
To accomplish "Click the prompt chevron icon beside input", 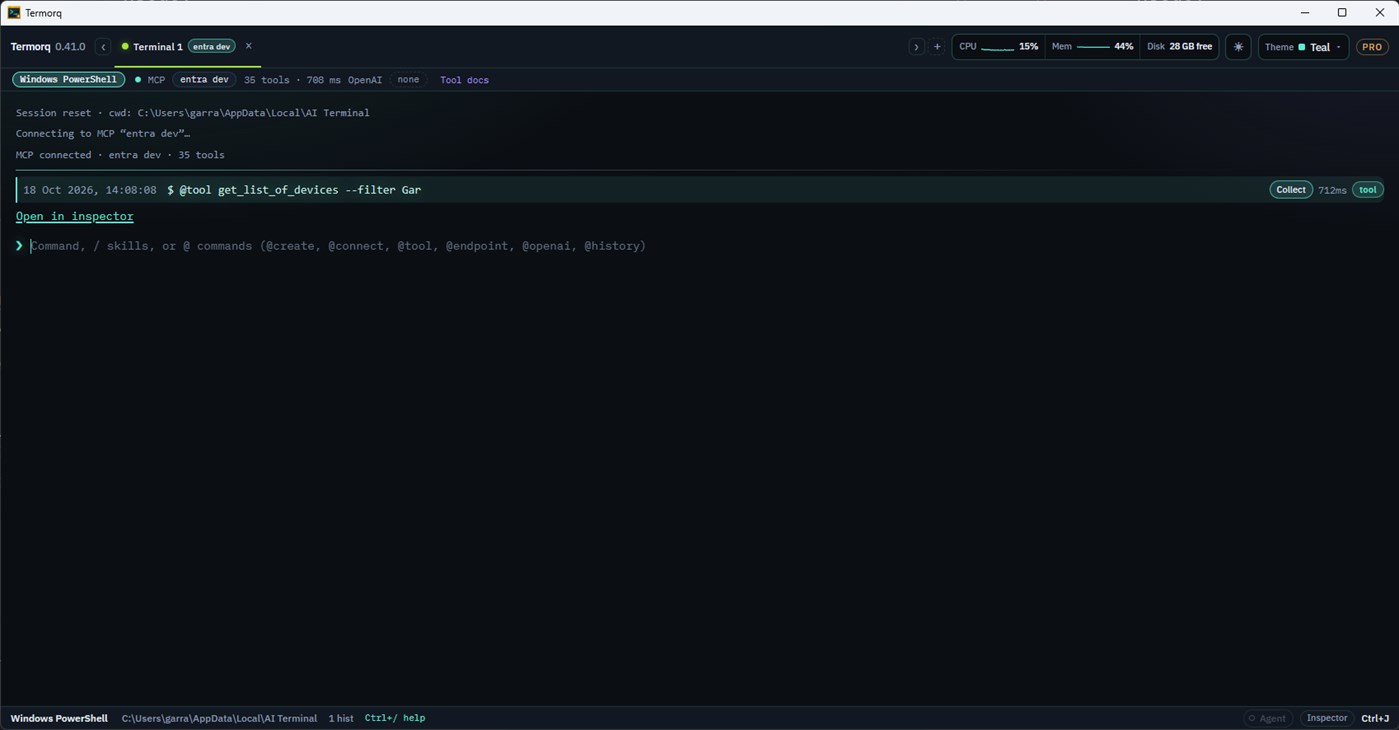I will (19, 246).
